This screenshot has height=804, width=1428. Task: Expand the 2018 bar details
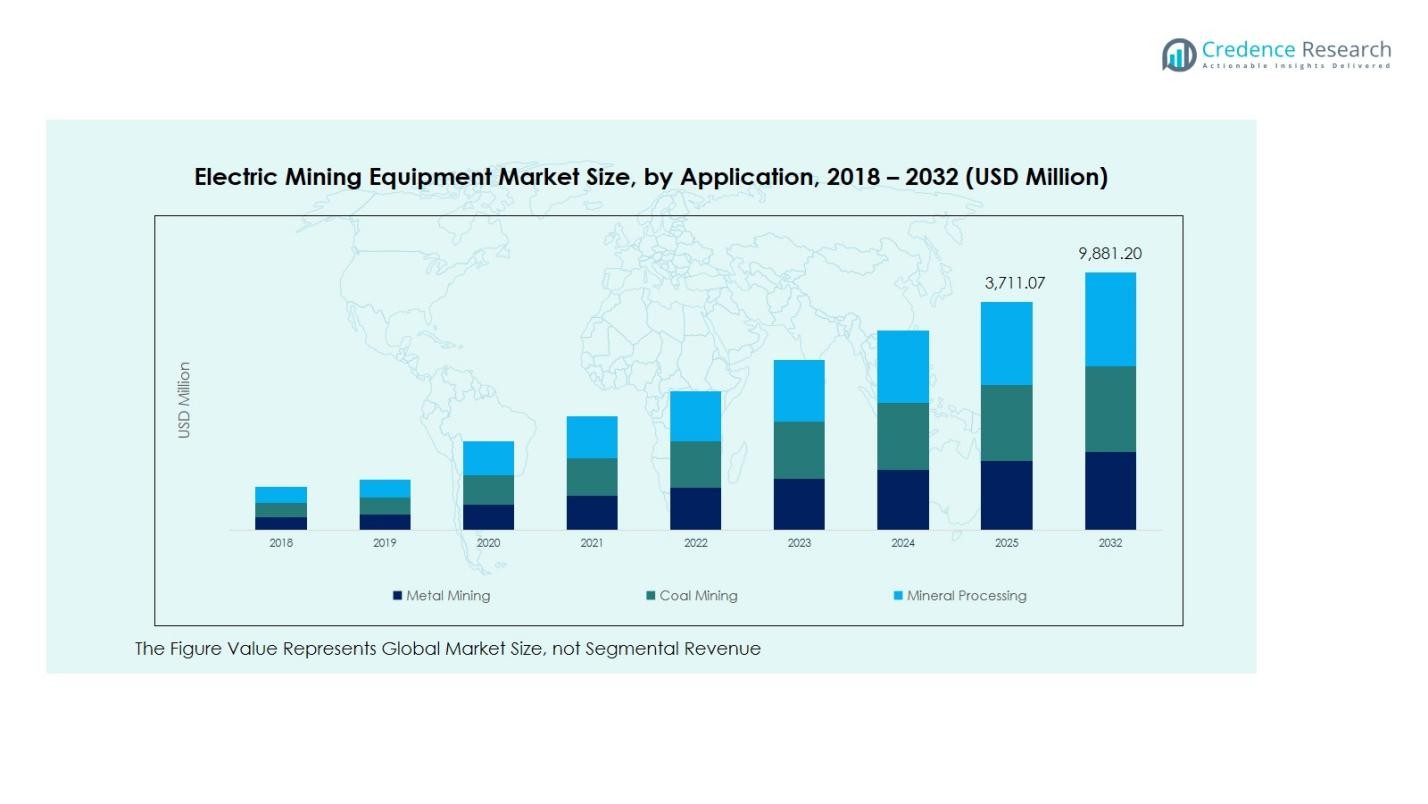click(281, 510)
